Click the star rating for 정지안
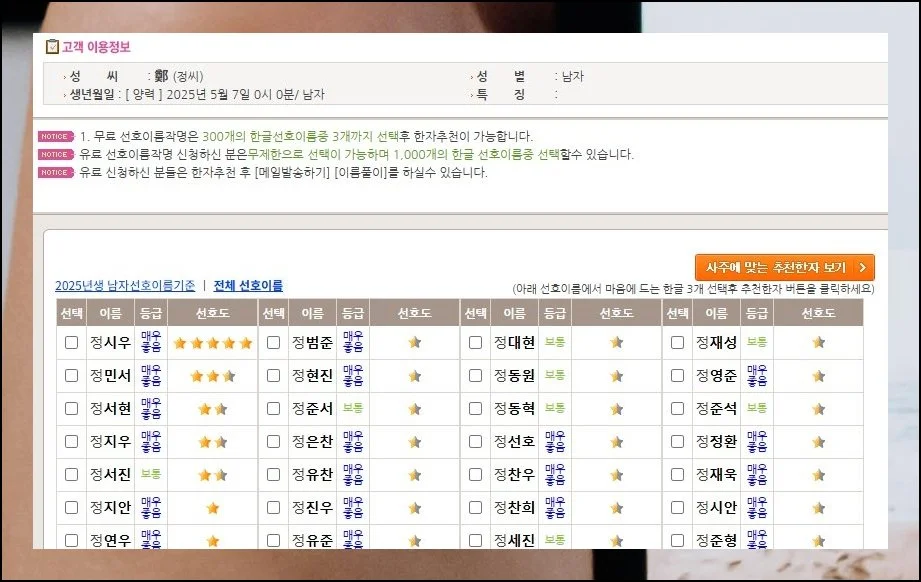This screenshot has height=582, width=921. coord(212,508)
